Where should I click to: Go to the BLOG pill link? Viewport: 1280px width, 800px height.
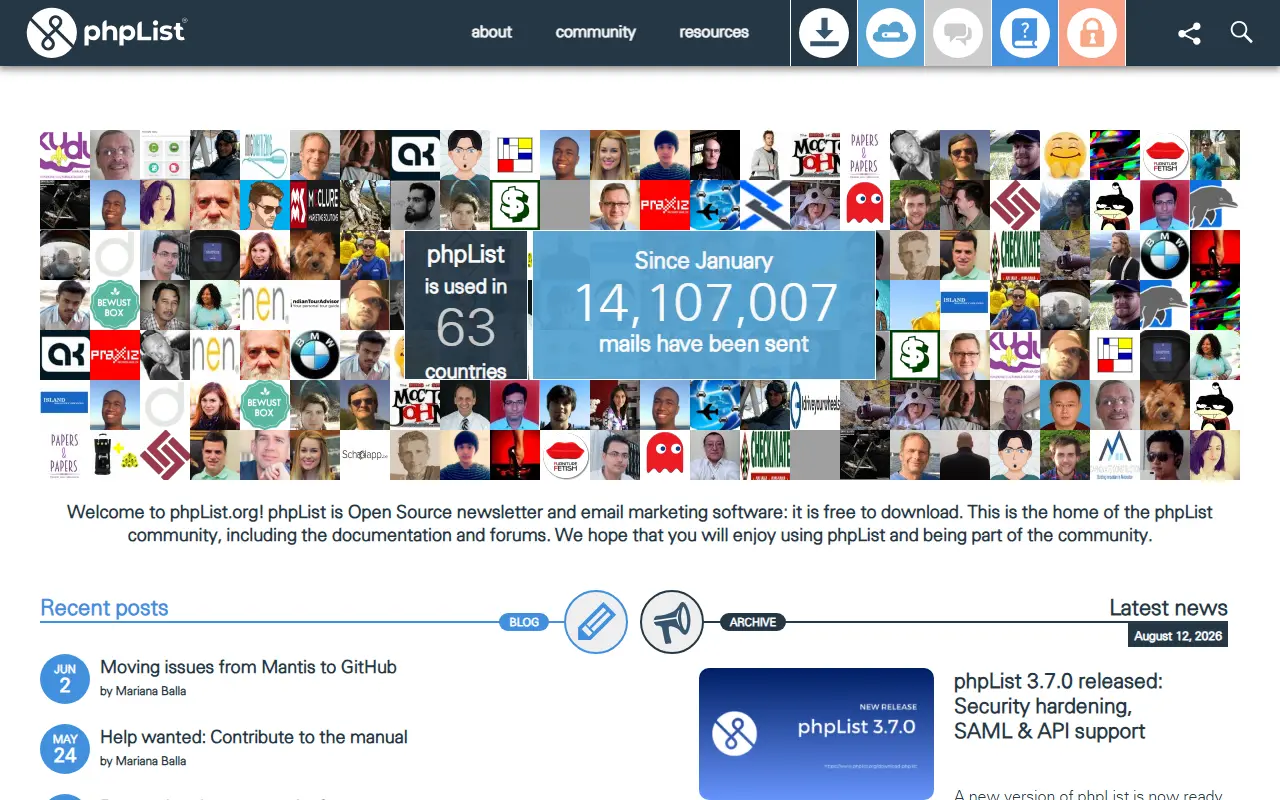point(524,622)
